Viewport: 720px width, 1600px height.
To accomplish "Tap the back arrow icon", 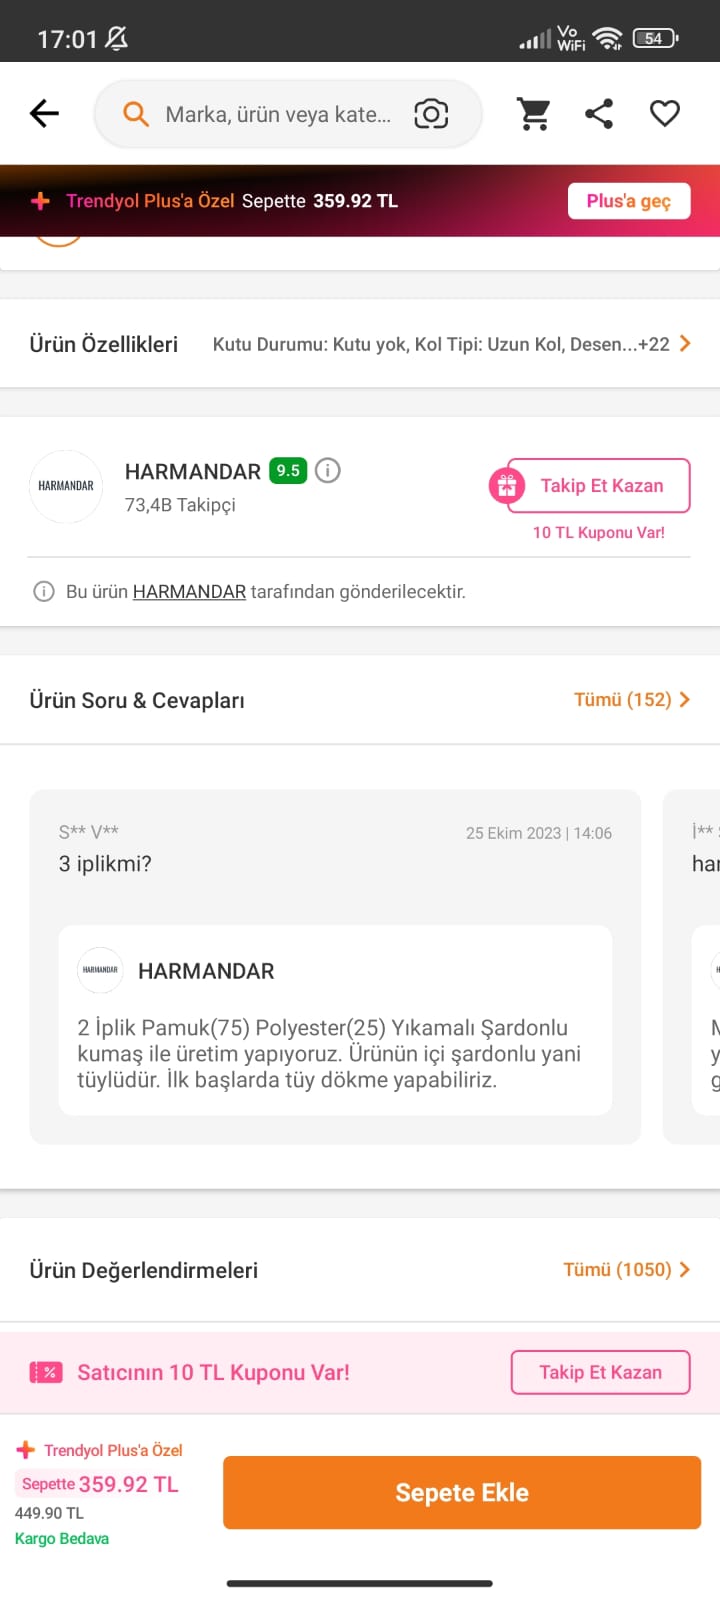I will [45, 114].
